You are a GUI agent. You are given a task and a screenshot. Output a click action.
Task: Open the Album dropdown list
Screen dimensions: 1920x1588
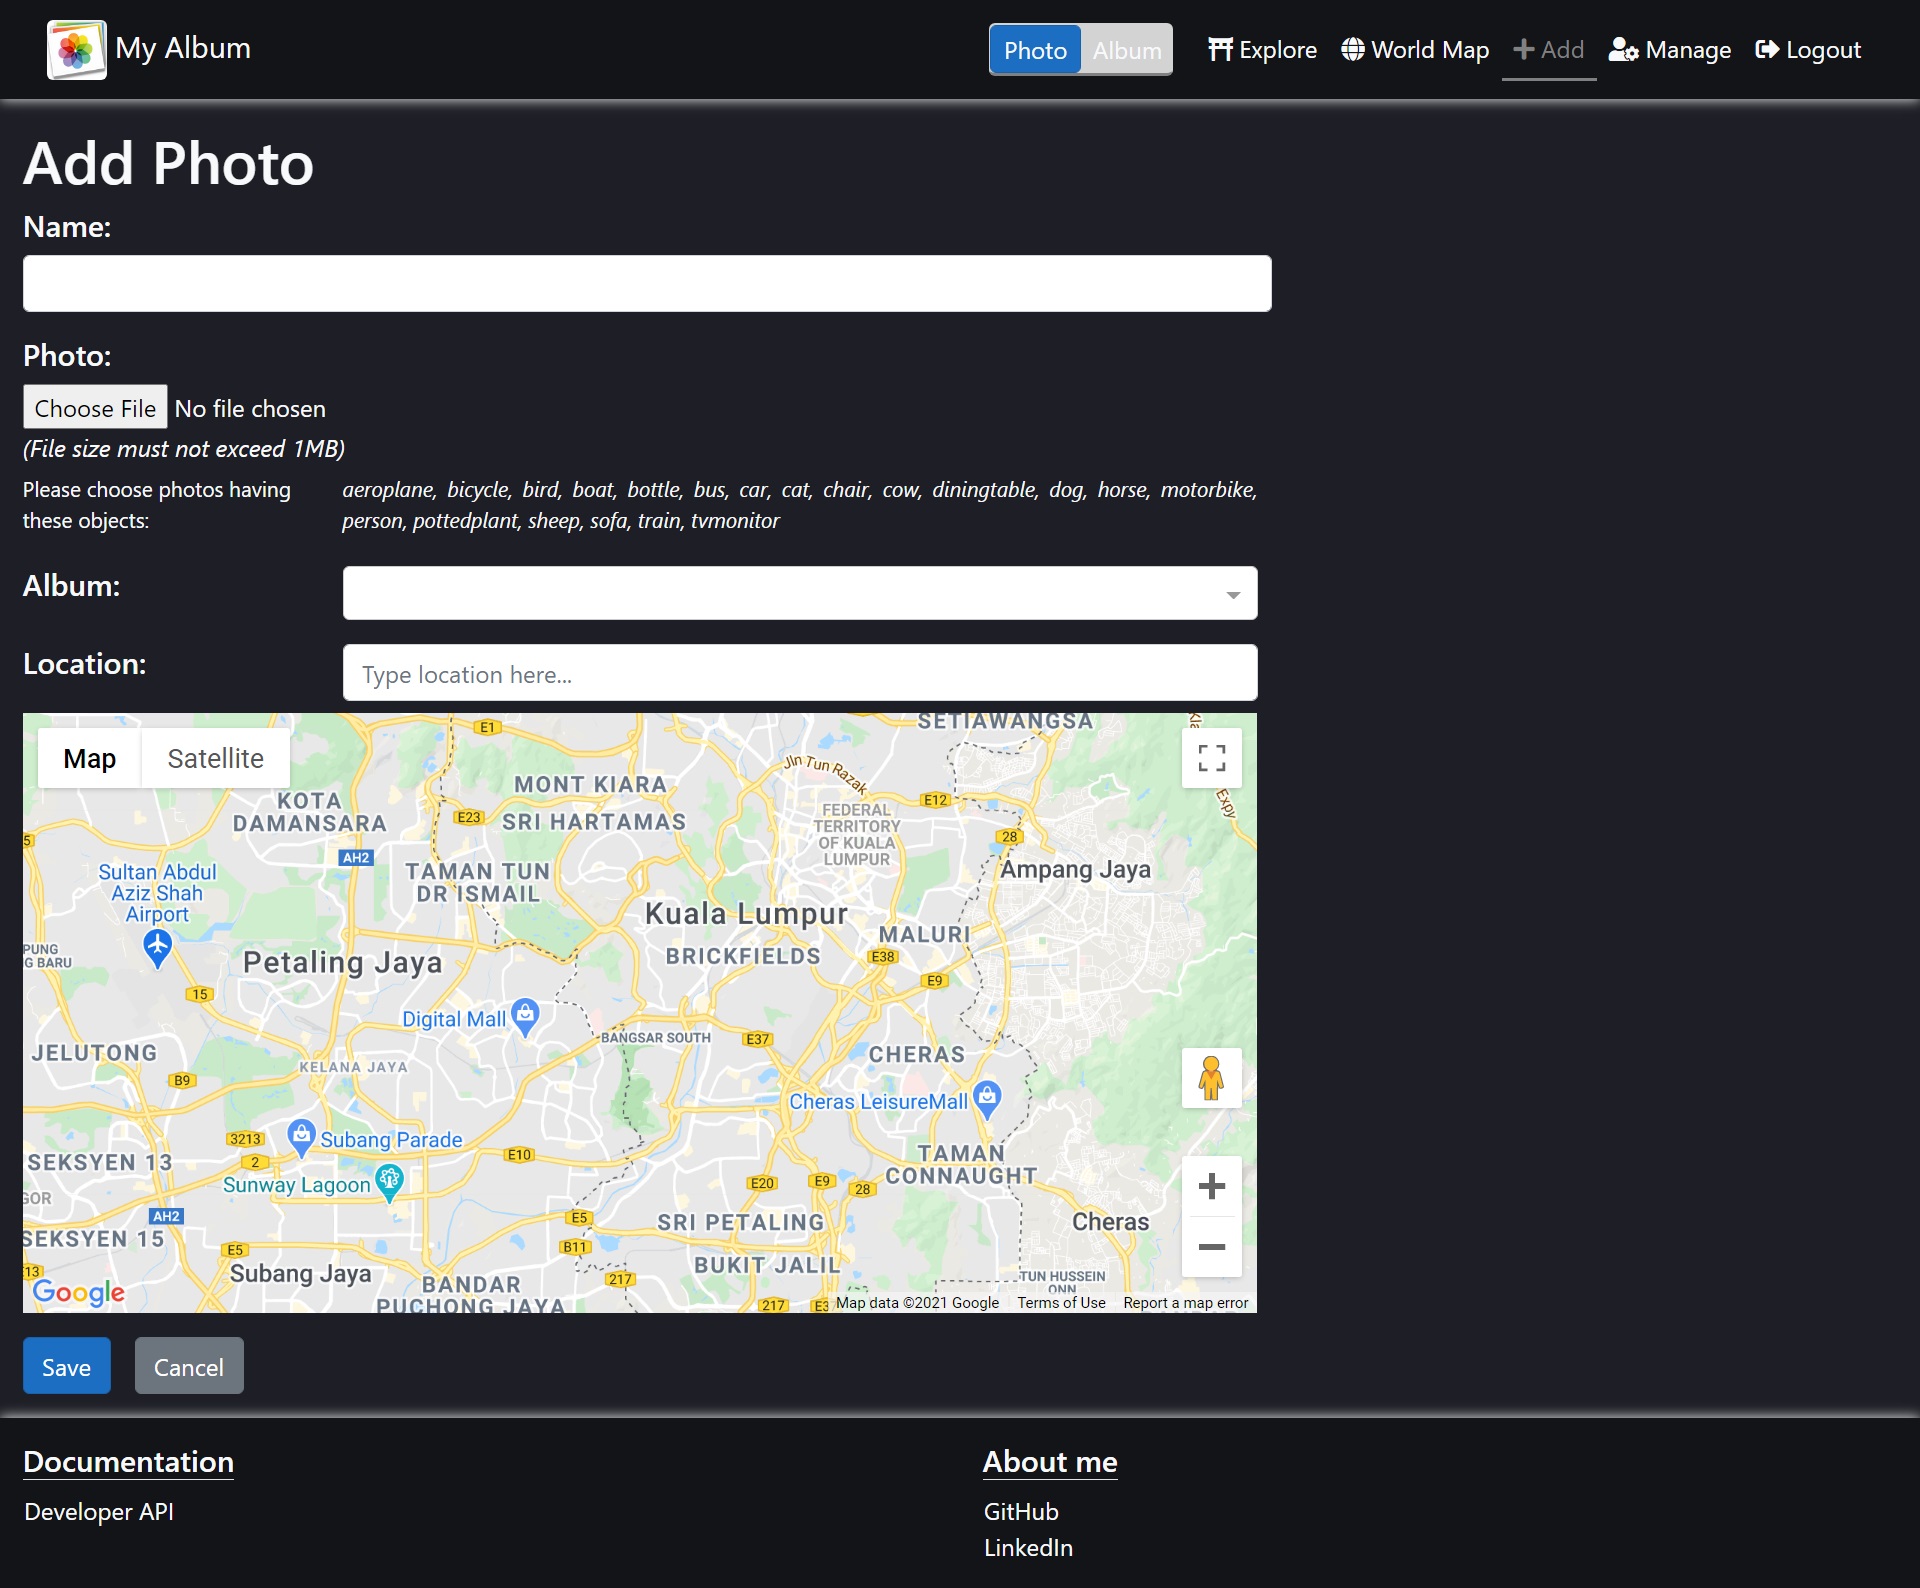[x=799, y=594]
